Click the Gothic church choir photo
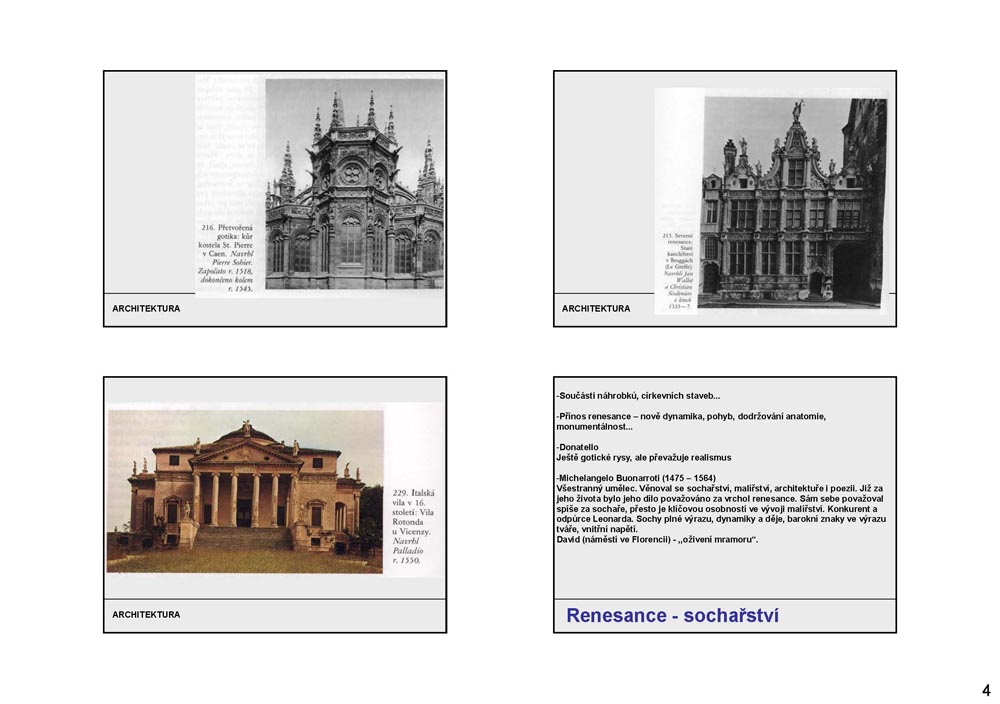1000x704 pixels. coord(355,184)
